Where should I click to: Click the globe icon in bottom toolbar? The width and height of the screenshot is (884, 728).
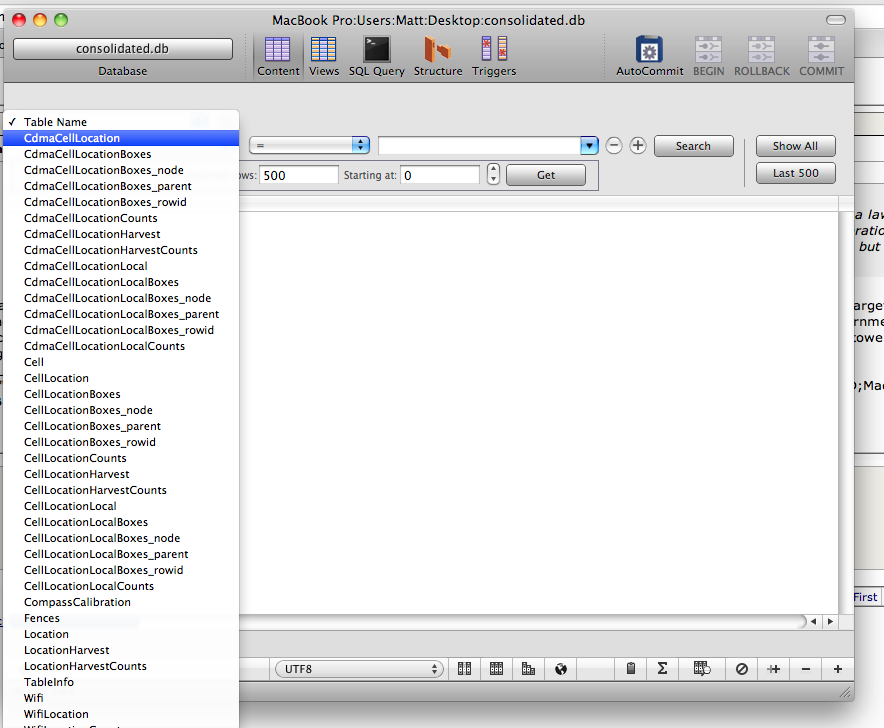point(560,669)
